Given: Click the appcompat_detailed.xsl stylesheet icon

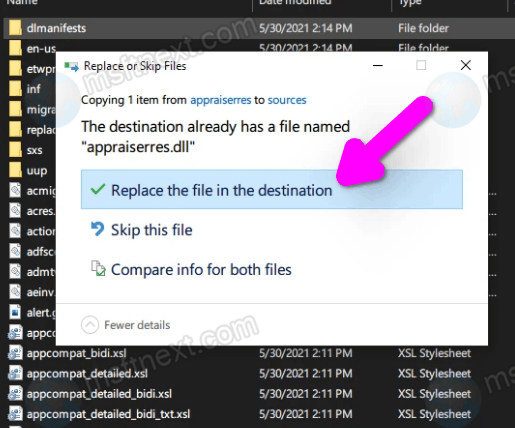Looking at the screenshot, I should click(x=15, y=373).
